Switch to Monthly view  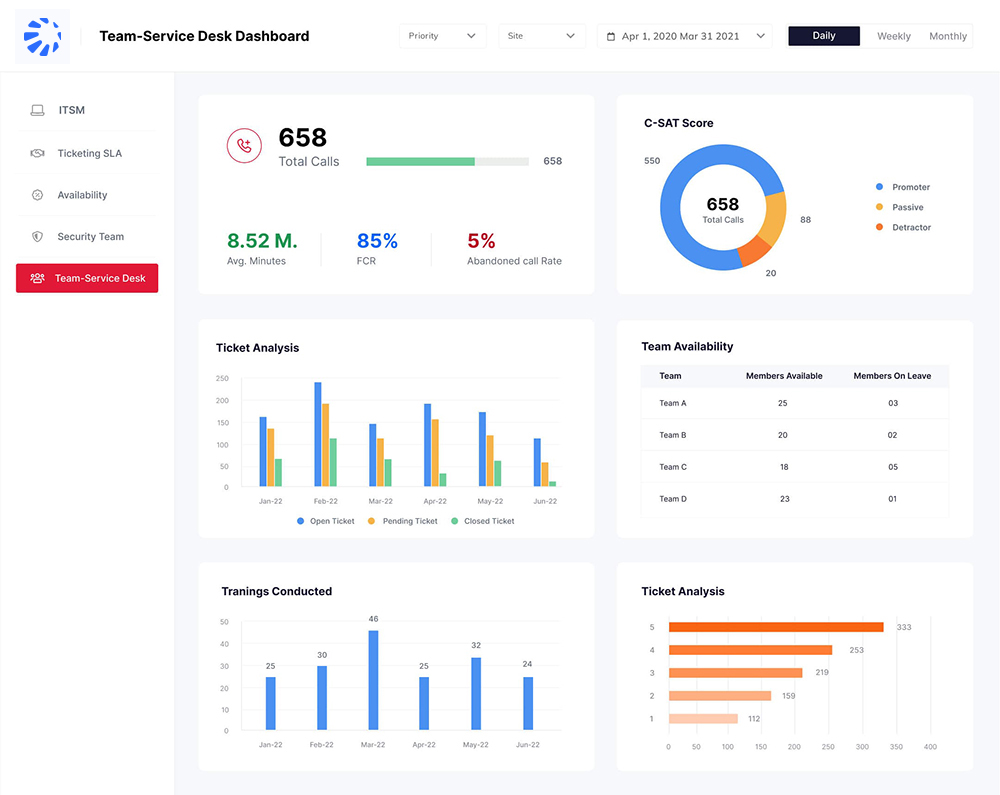pyautogui.click(x=947, y=36)
